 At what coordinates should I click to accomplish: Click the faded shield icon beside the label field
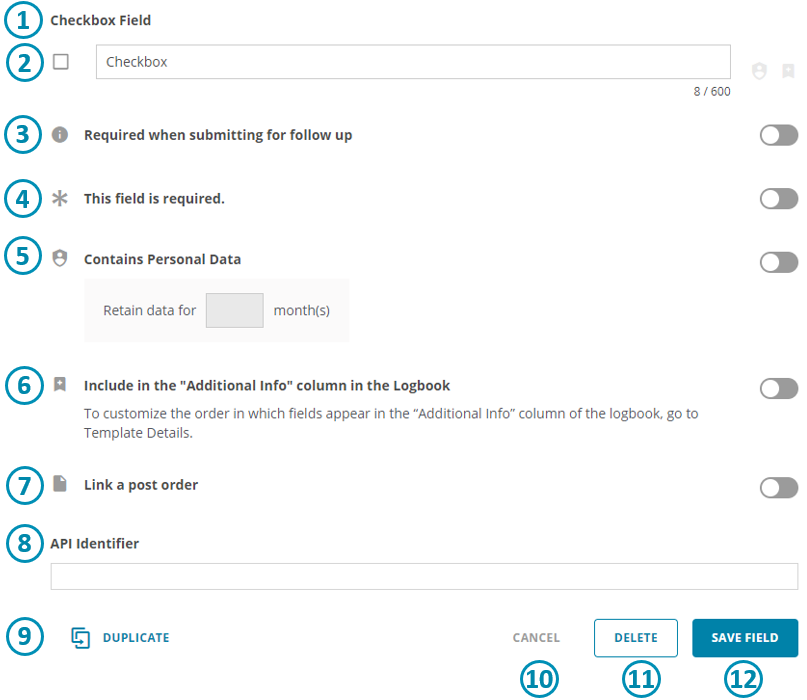point(759,71)
